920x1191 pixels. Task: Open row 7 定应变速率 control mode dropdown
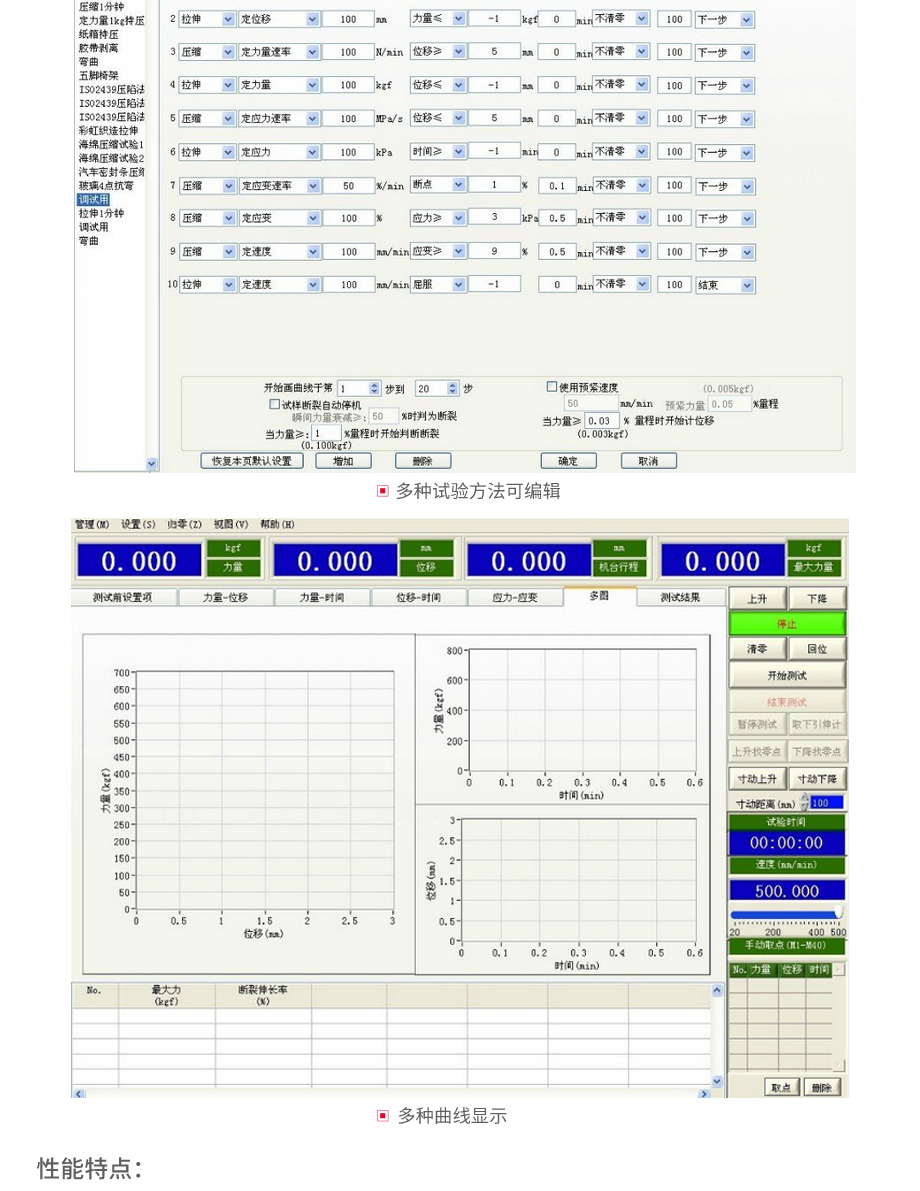tap(312, 186)
